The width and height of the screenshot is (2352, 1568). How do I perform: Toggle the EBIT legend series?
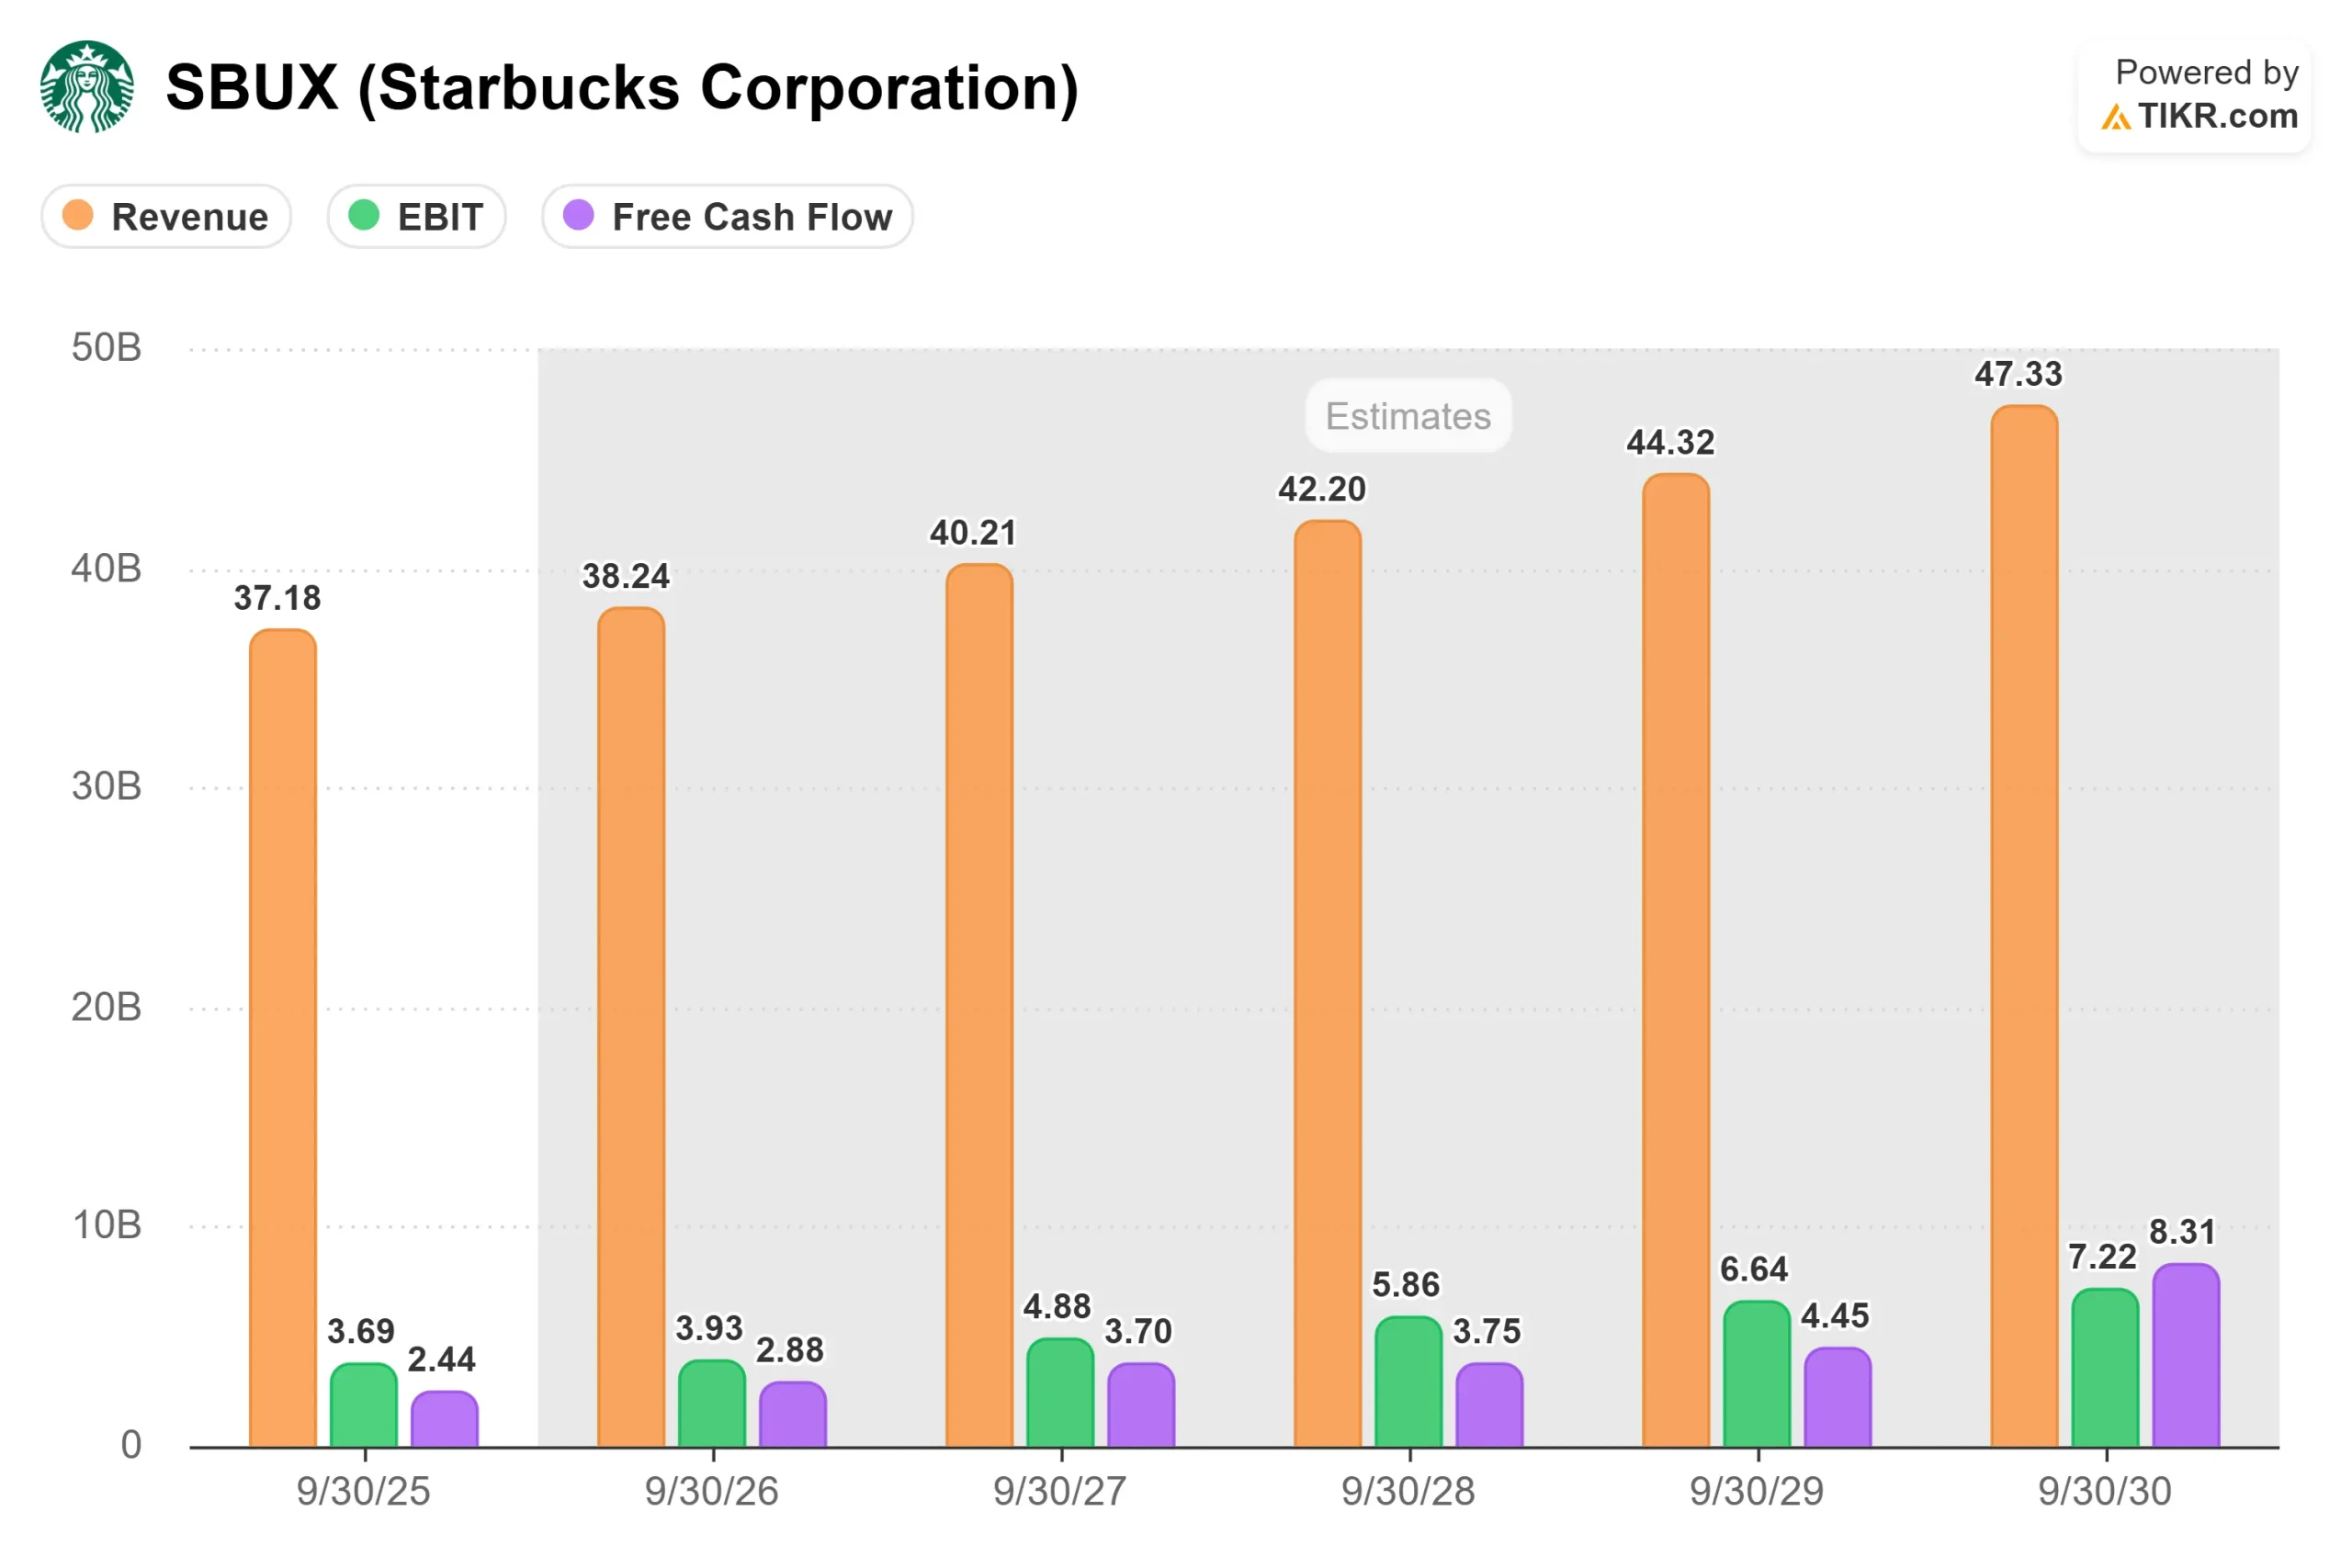coord(416,216)
